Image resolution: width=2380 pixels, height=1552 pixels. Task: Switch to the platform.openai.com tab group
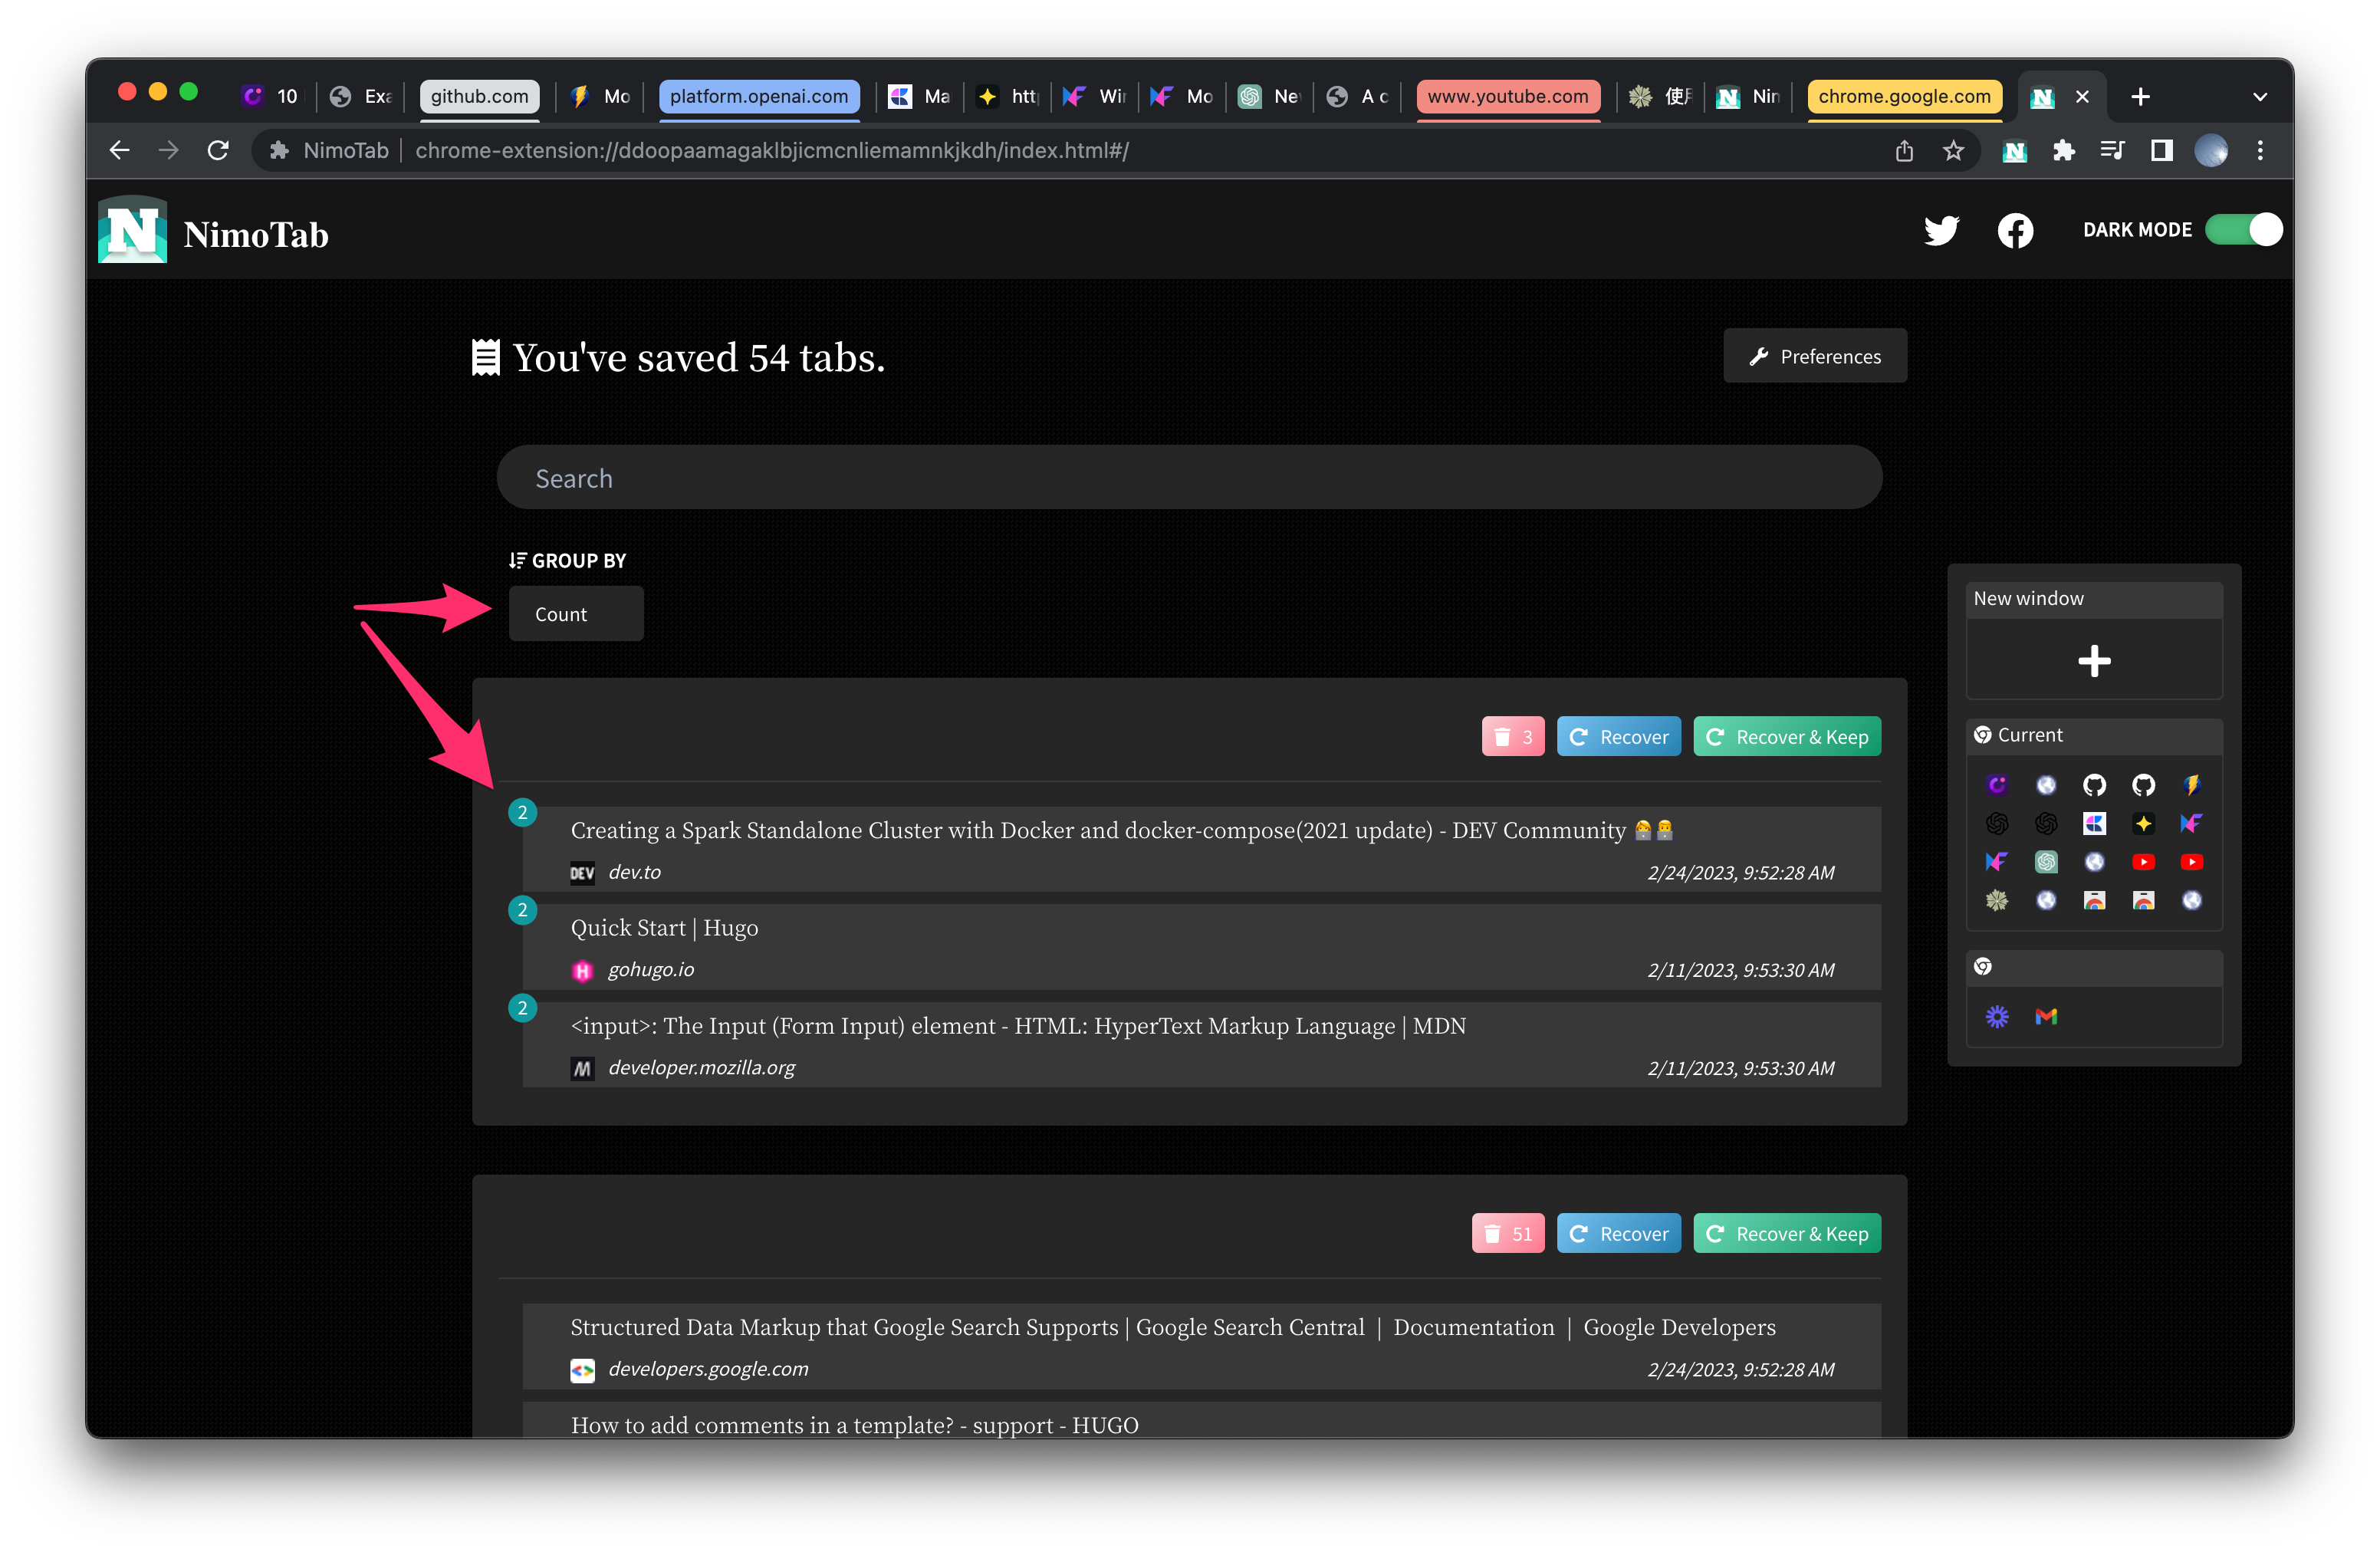click(x=759, y=97)
